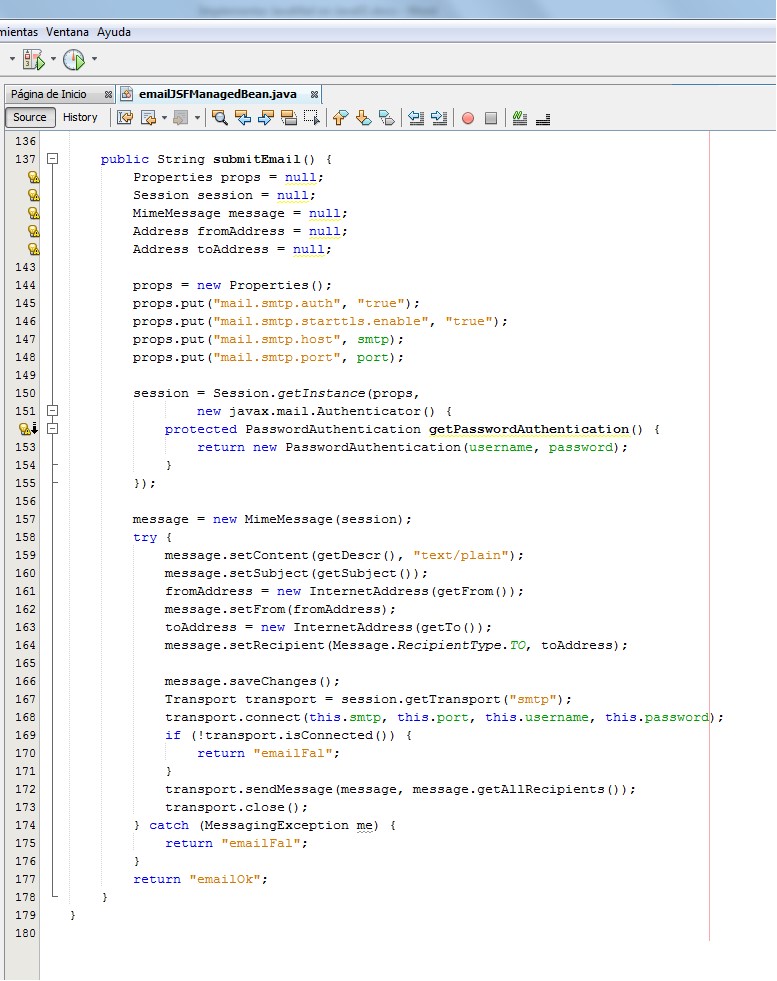Click line number 157 in gutter
This screenshot has height=981, width=777.
tap(26, 519)
